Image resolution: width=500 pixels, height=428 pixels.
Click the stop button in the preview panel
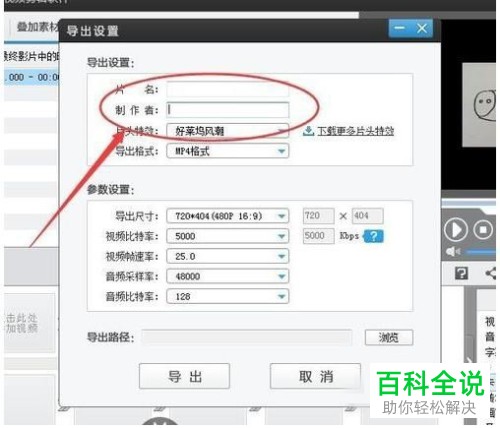pyautogui.click(x=483, y=230)
